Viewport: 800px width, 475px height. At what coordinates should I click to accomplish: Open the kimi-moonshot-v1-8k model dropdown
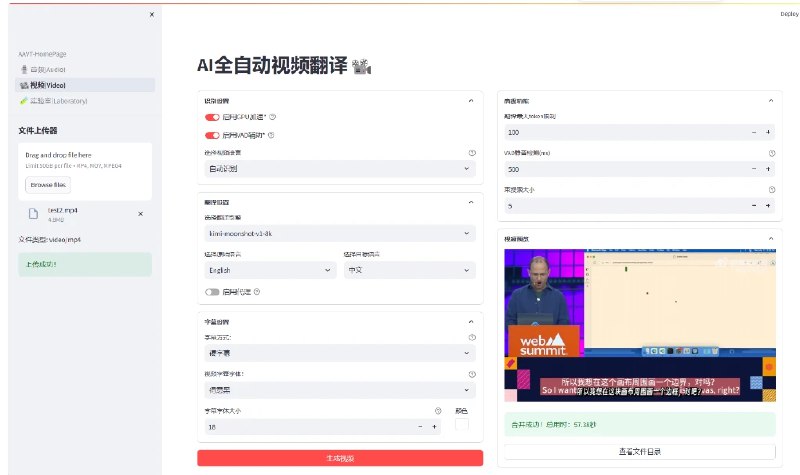click(x=340, y=234)
